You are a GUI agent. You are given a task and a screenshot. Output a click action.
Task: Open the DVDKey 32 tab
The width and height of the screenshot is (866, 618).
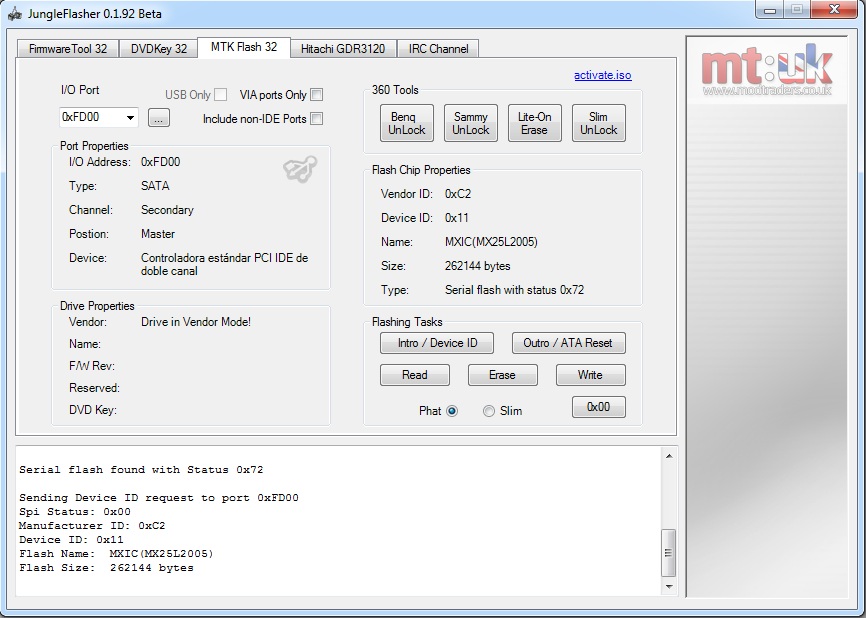[159, 49]
